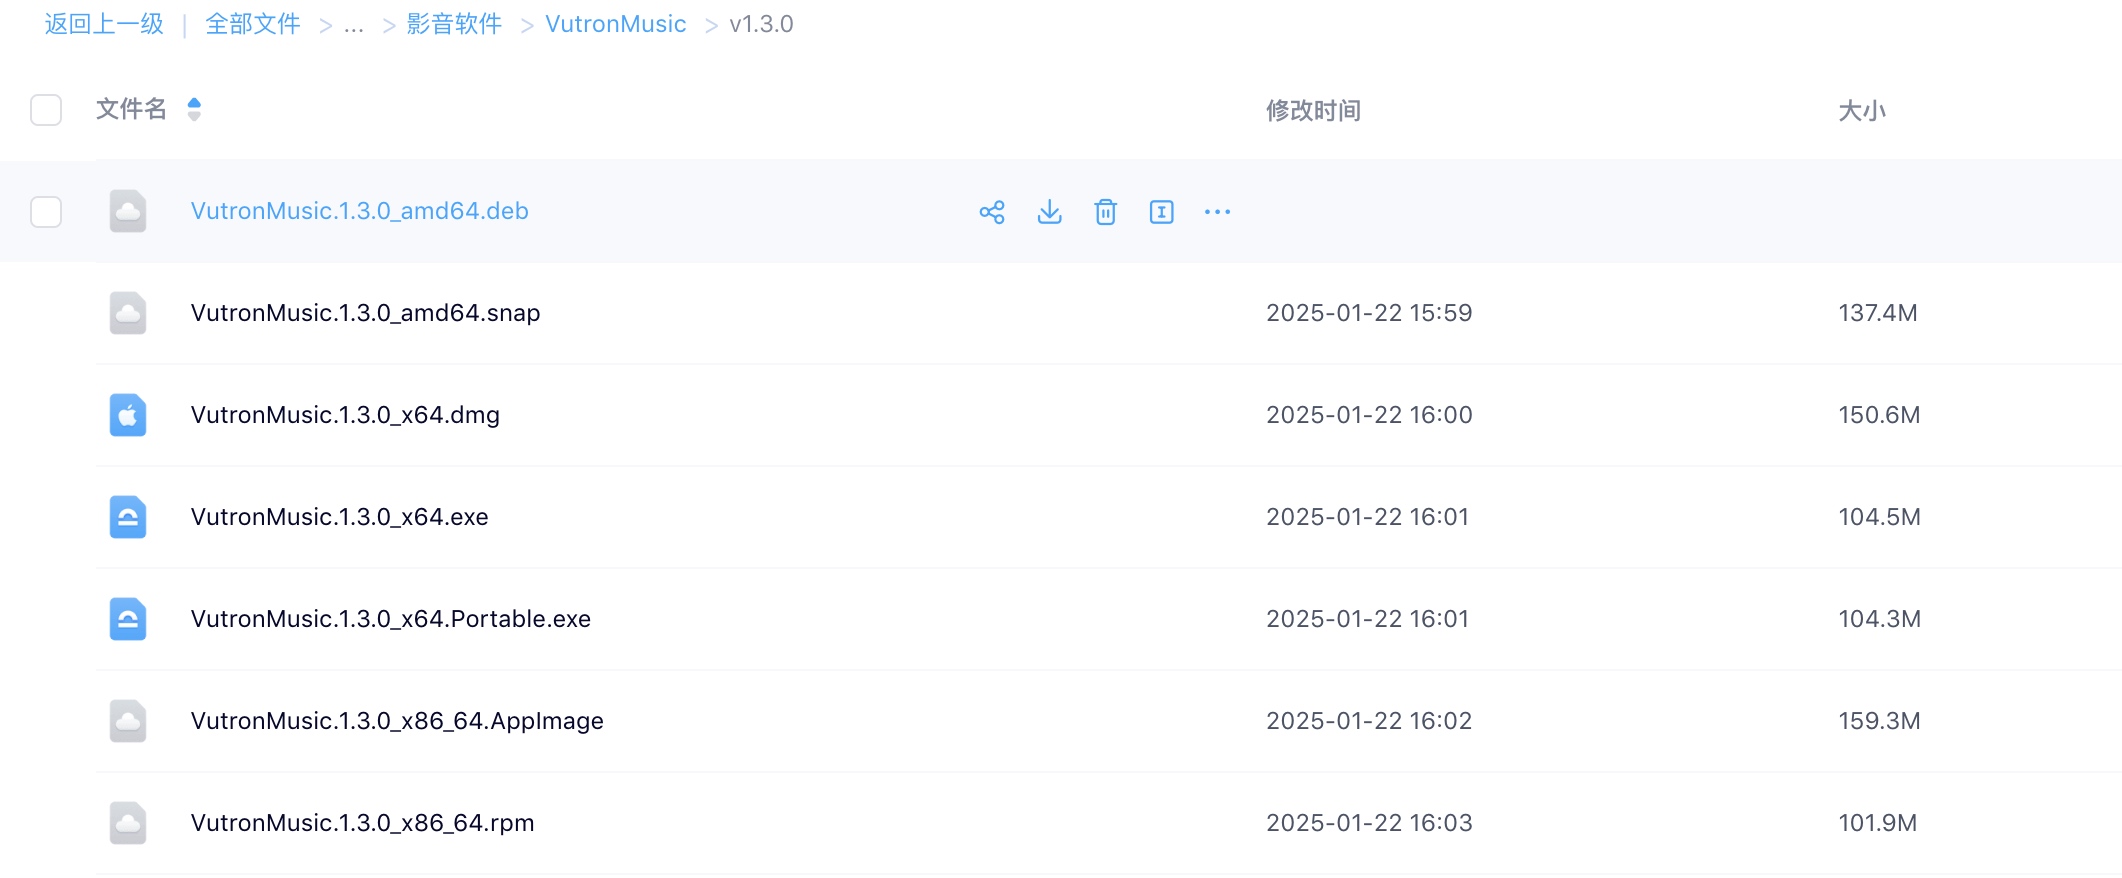Open the VutronMusic breadcrumb folder
The image size is (2122, 878).
click(616, 24)
